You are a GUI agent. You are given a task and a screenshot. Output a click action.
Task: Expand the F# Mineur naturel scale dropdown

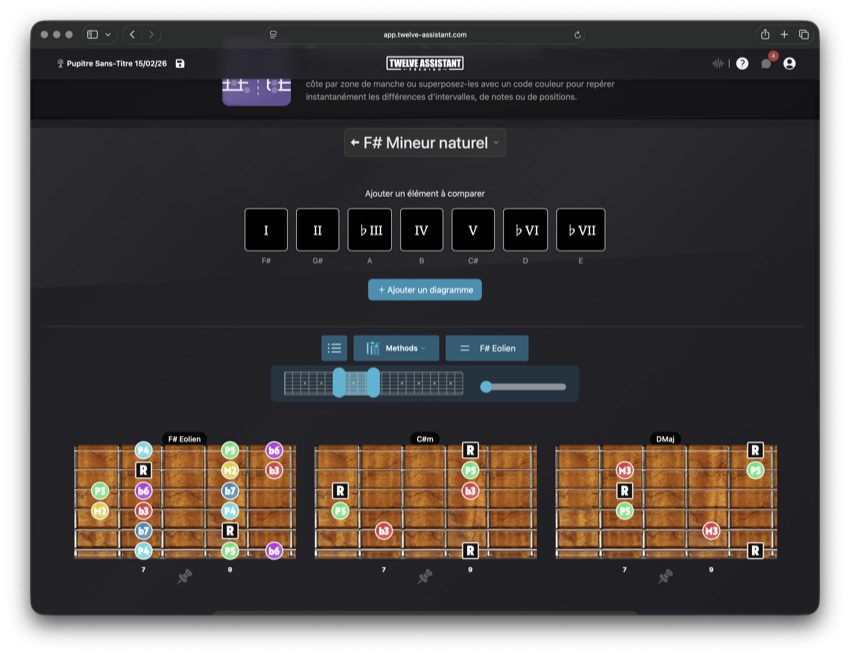[x=496, y=143]
